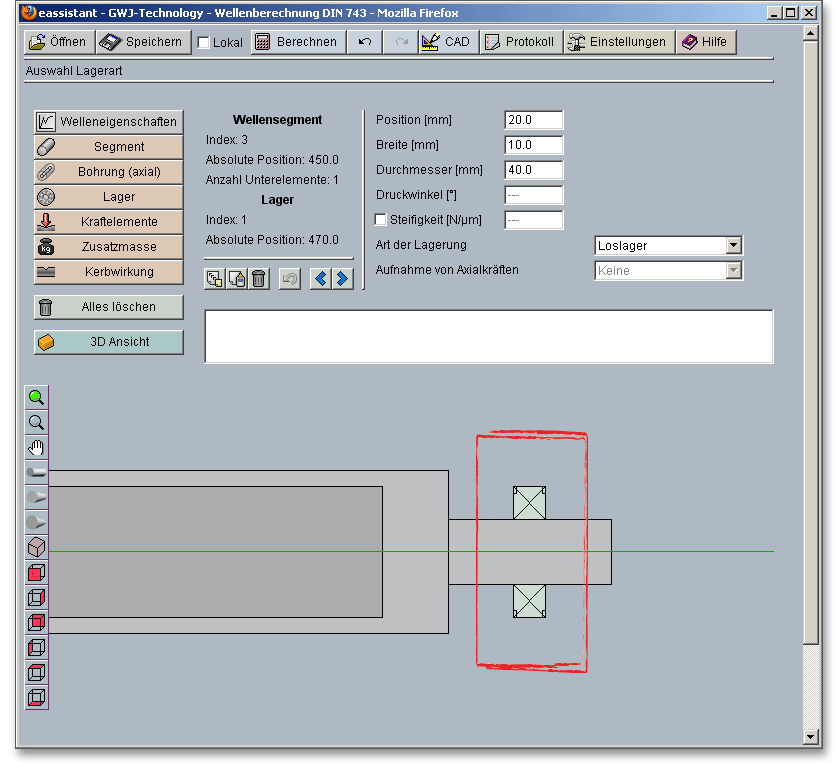The height and width of the screenshot is (764, 838).
Task: Switch to Kraftelemente section
Action: pyautogui.click(x=109, y=222)
